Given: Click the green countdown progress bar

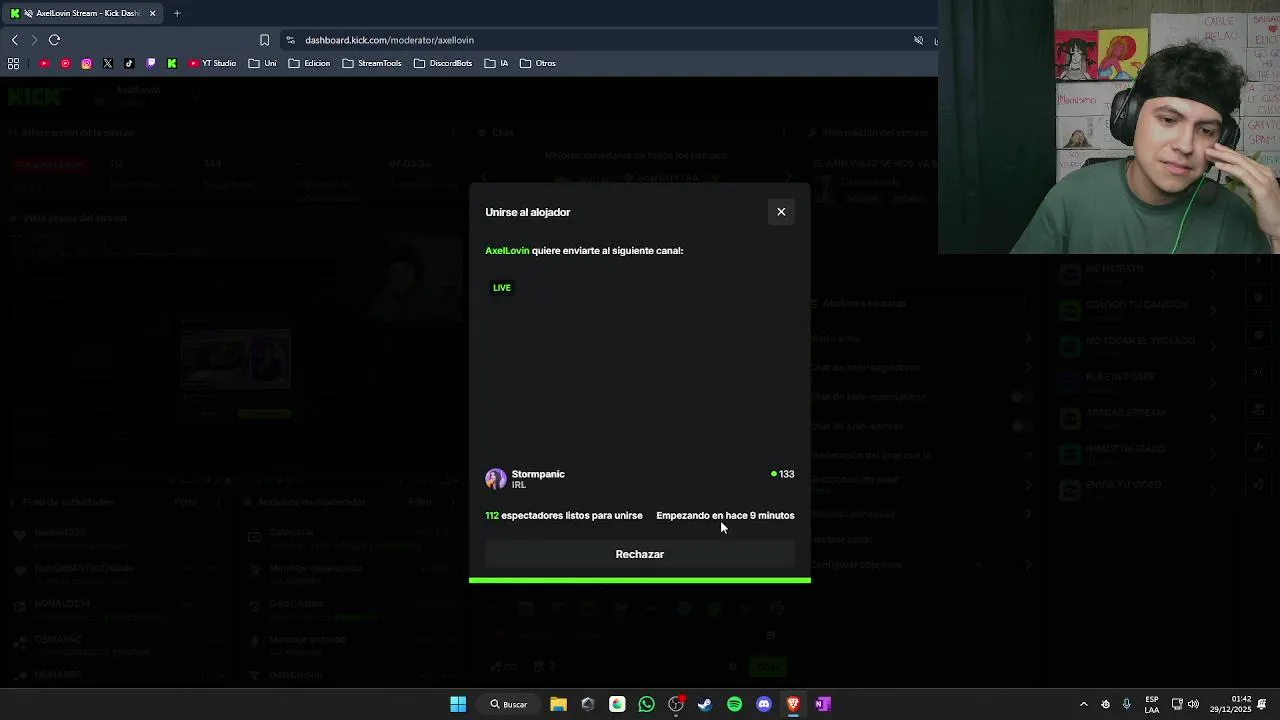Looking at the screenshot, I should (x=640, y=580).
